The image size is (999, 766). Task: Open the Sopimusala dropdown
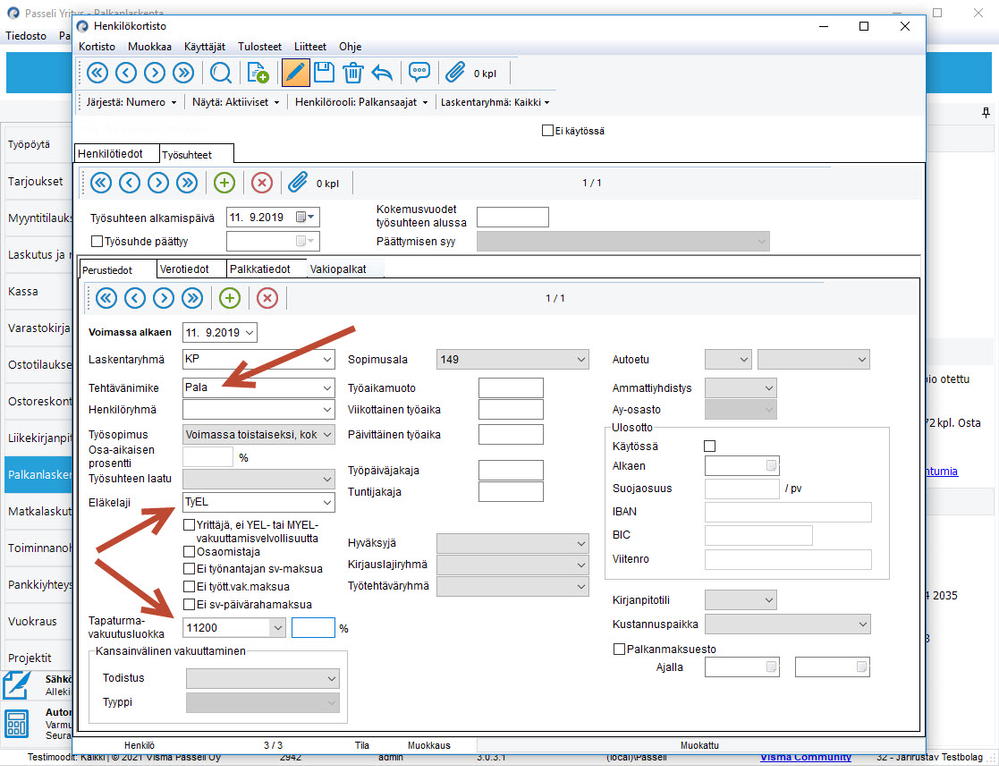(580, 359)
